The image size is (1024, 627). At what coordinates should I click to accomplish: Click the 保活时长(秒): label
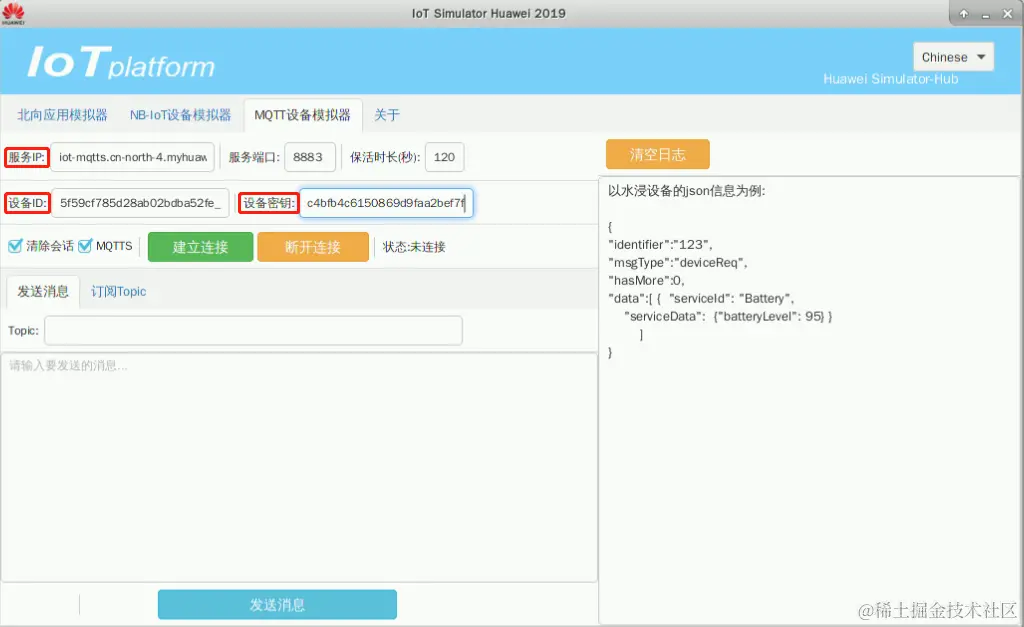tap(385, 157)
